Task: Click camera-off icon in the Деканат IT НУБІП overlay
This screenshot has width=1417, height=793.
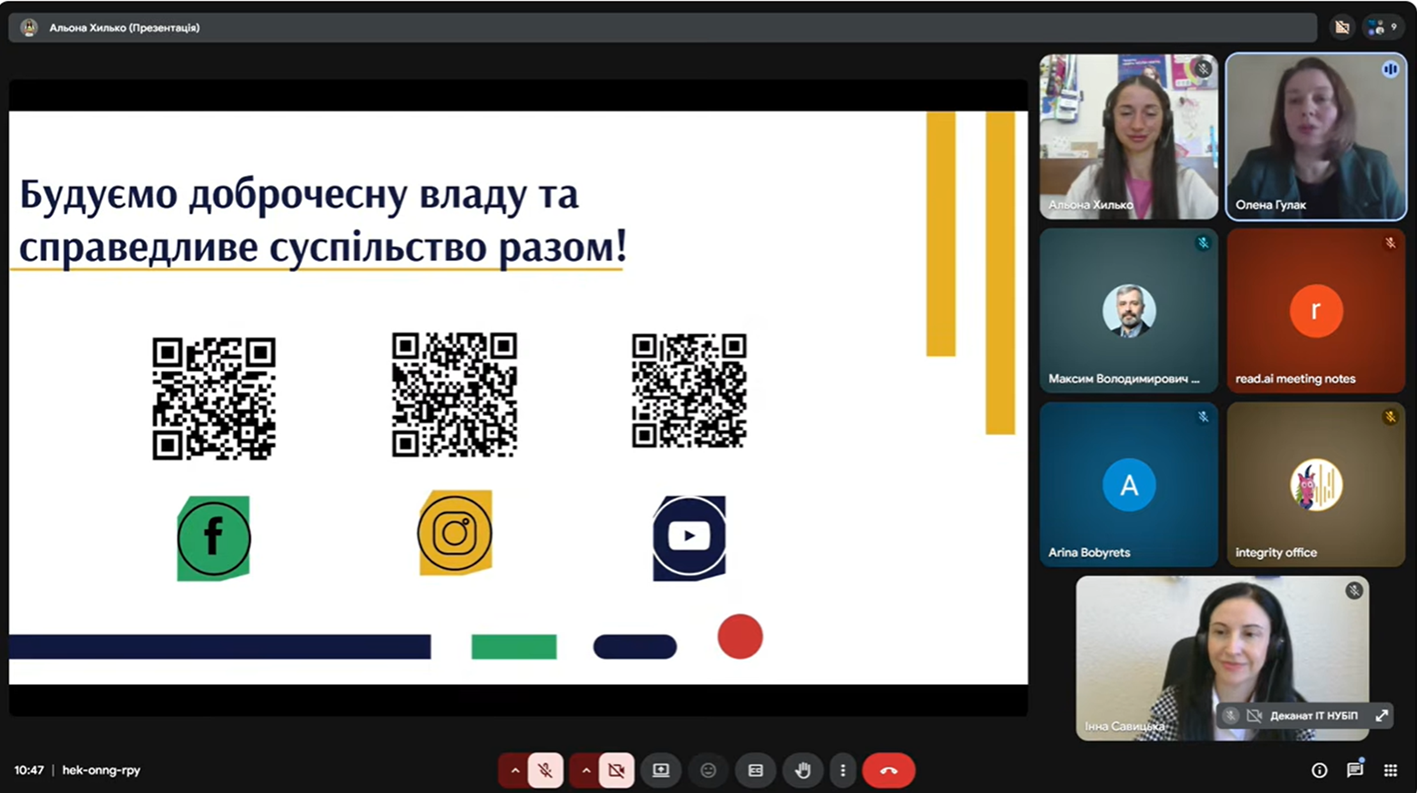Action: point(1254,716)
